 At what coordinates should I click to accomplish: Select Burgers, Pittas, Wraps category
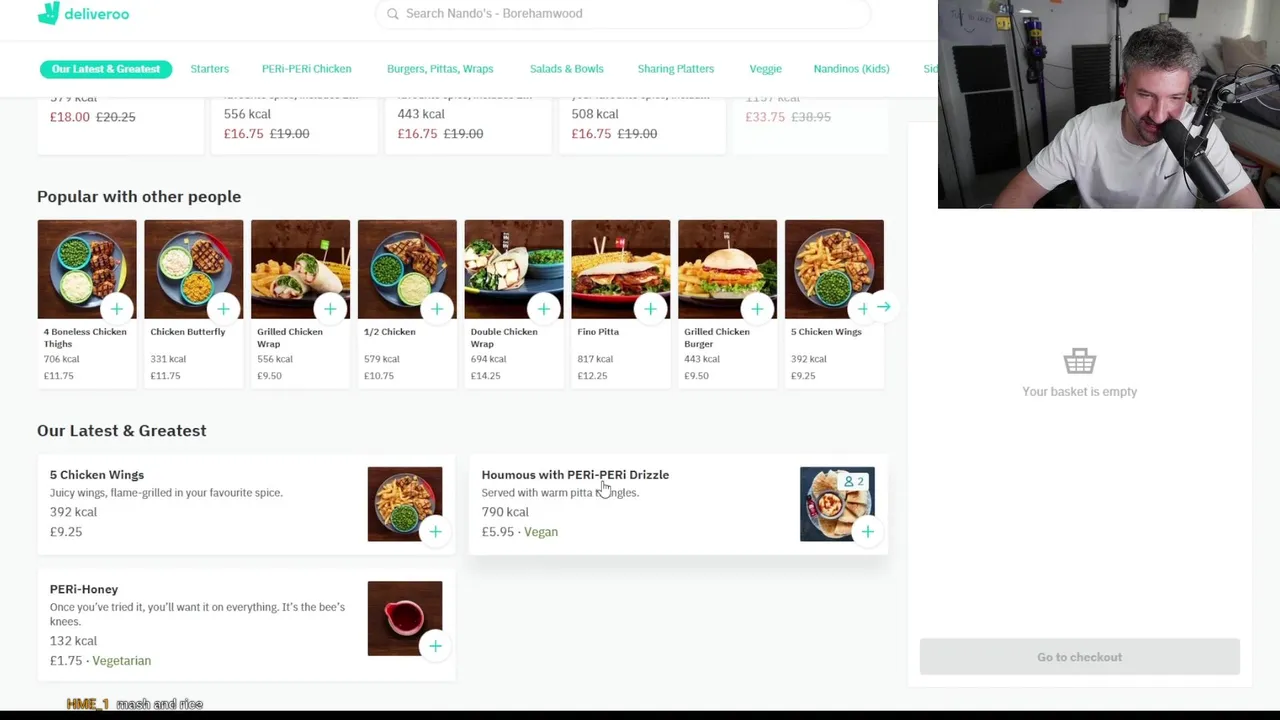coord(440,69)
